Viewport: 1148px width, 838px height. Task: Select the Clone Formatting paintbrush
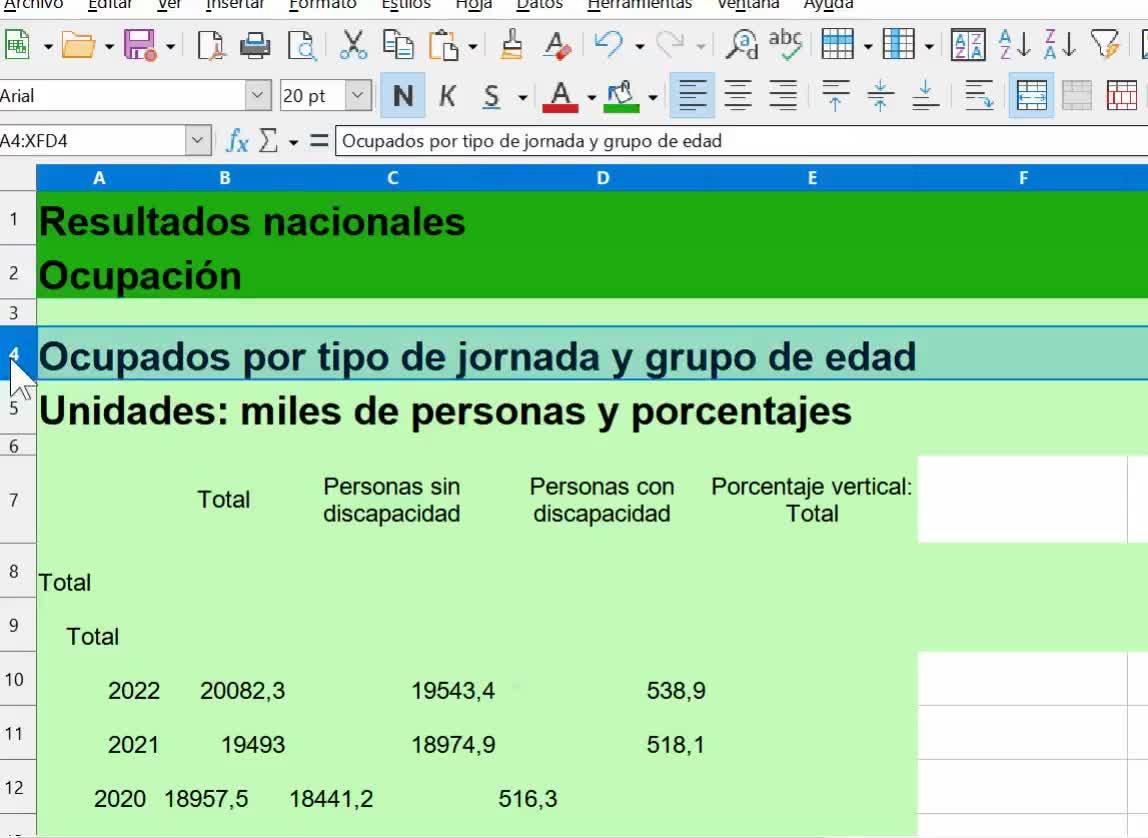tap(512, 45)
